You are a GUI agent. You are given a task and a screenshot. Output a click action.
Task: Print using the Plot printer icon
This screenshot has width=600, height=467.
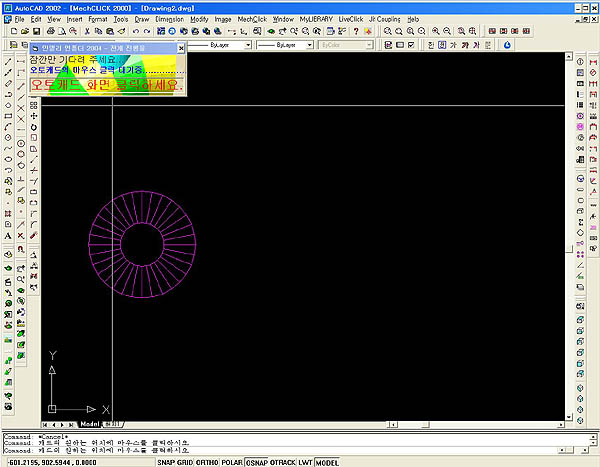(51, 31)
